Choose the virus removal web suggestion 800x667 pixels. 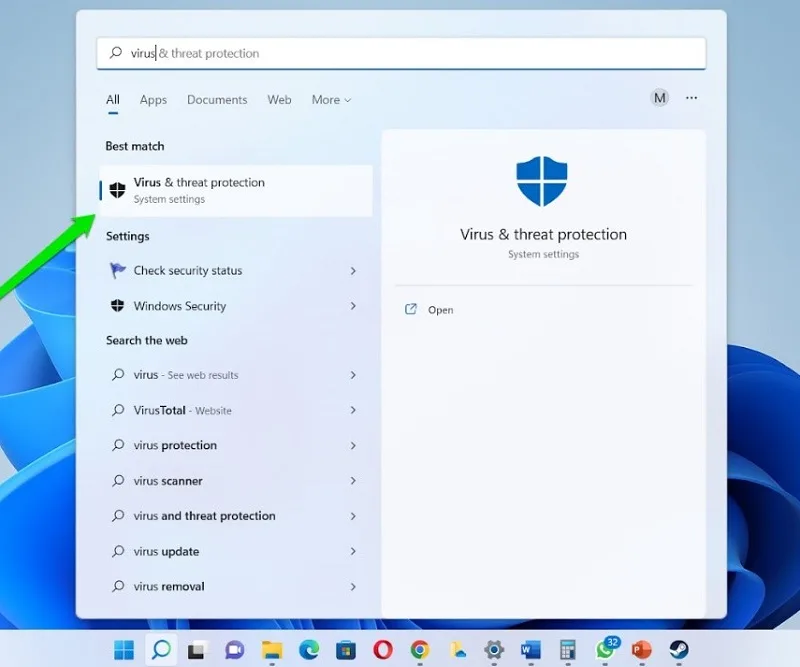pos(236,587)
